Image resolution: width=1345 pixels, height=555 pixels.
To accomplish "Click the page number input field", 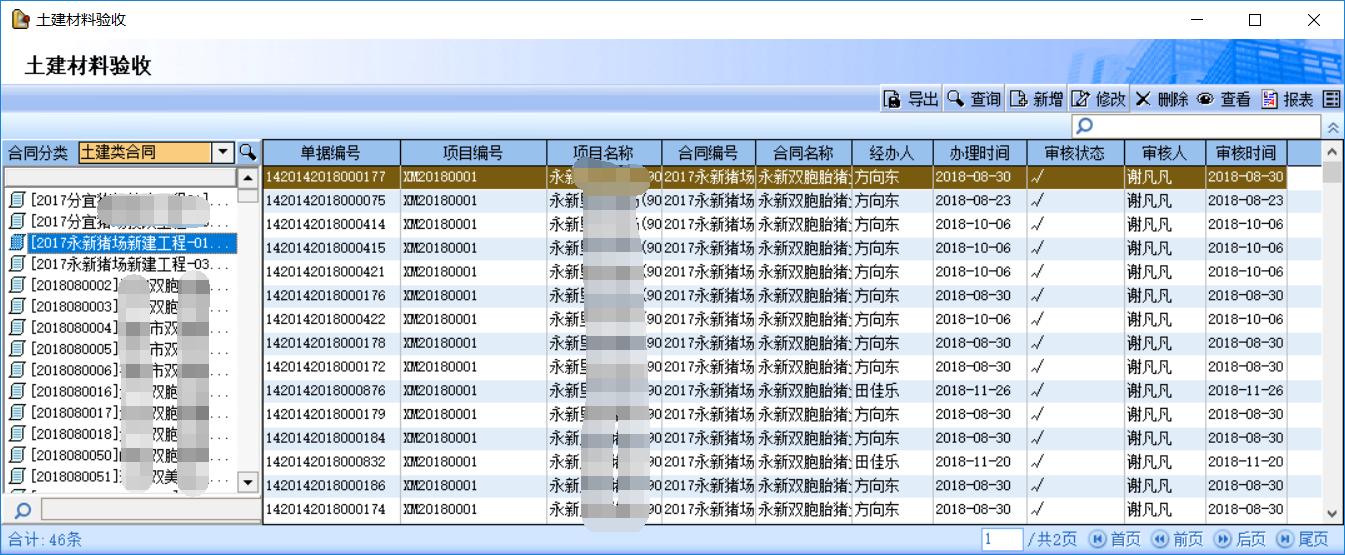I will coord(1001,540).
